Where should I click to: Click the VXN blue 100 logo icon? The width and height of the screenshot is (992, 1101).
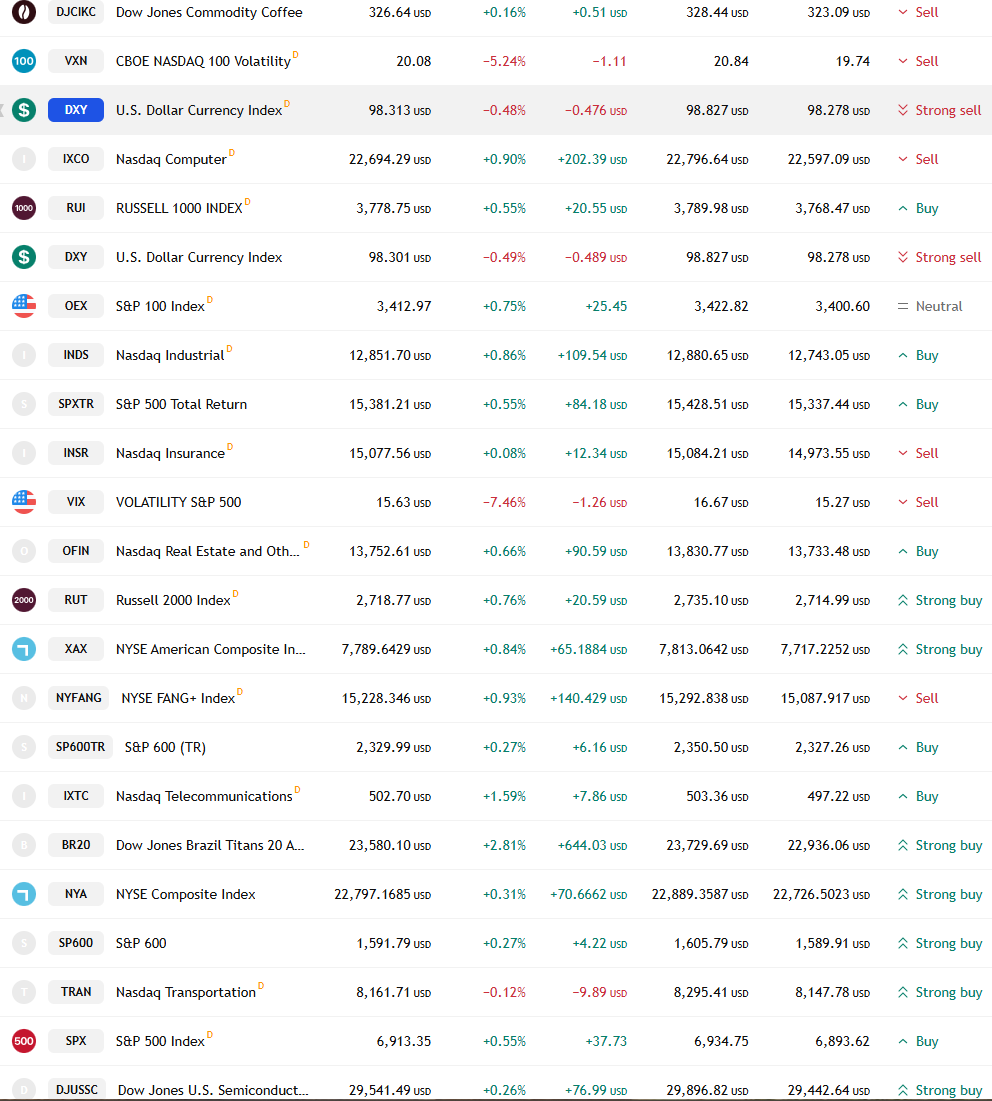(x=24, y=61)
